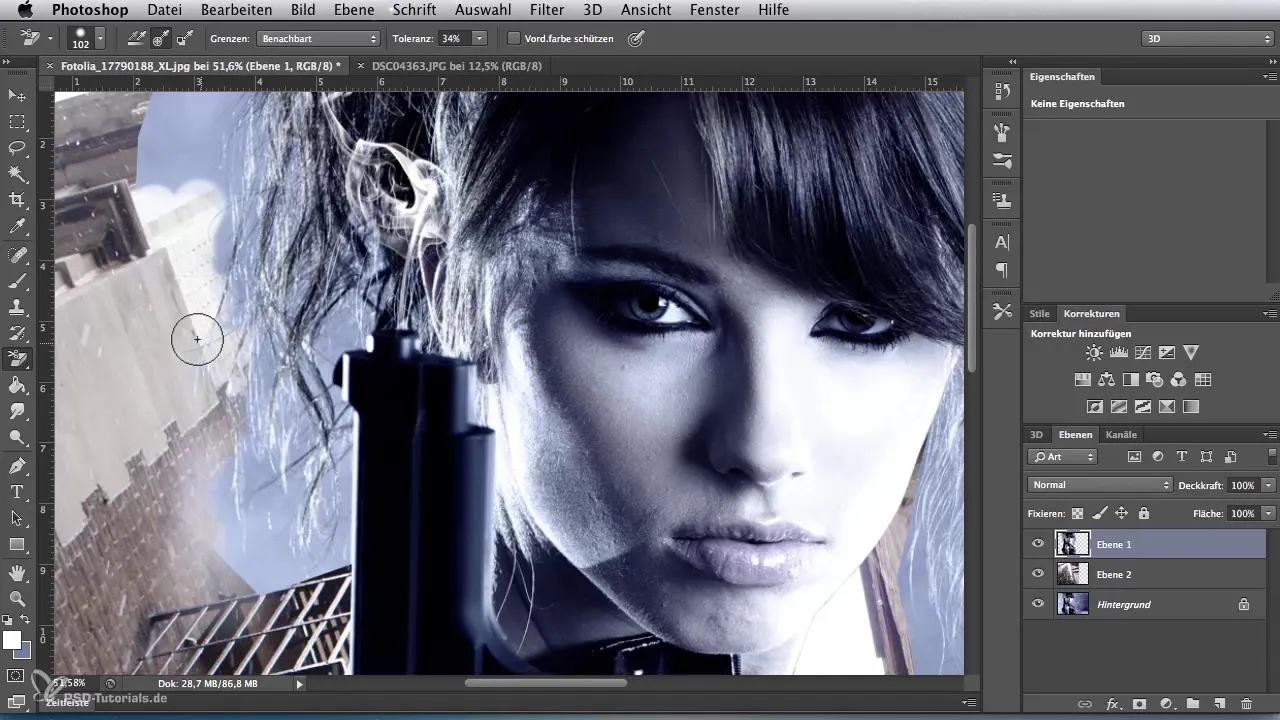The image size is (1280, 720).
Task: Click the Toleranz input field
Action: tap(454, 39)
